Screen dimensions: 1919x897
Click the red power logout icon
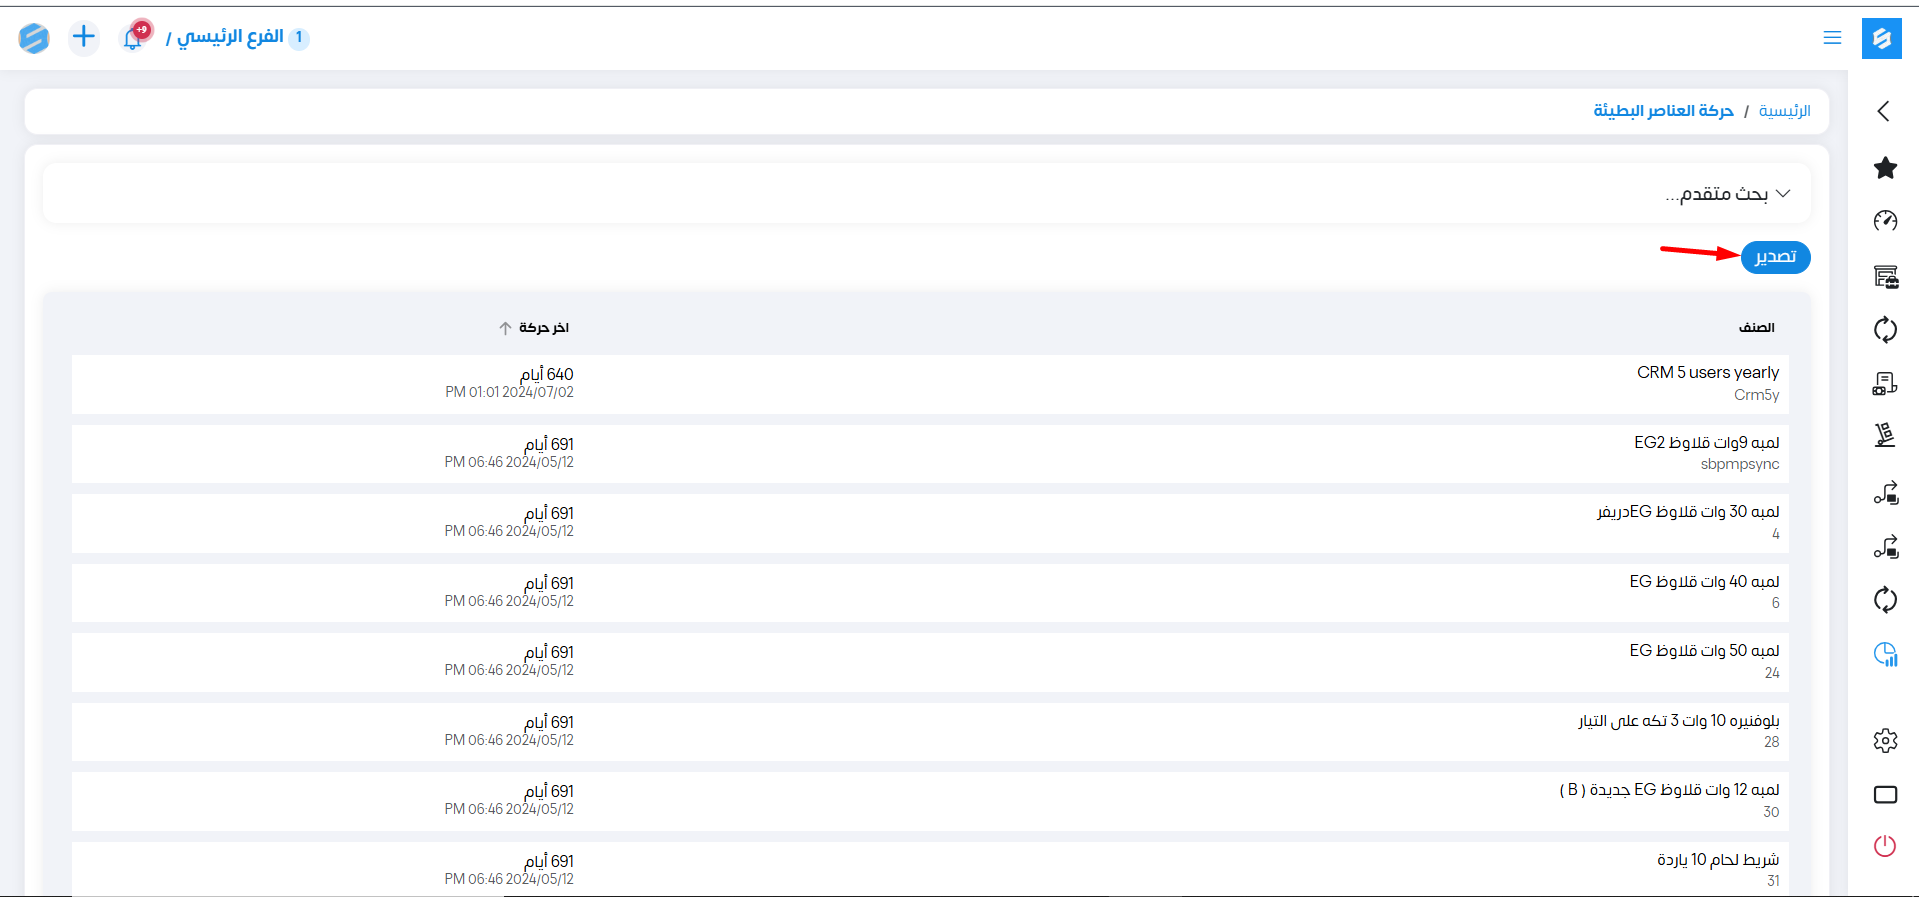coord(1885,846)
